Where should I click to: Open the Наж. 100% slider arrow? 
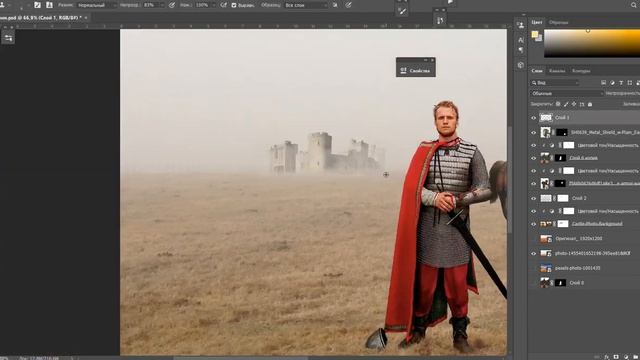[213, 5]
